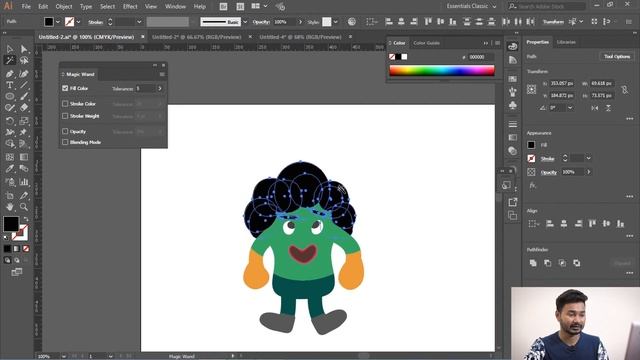Select the Gradient tool
This screenshot has height=360, width=640.
click(24, 157)
